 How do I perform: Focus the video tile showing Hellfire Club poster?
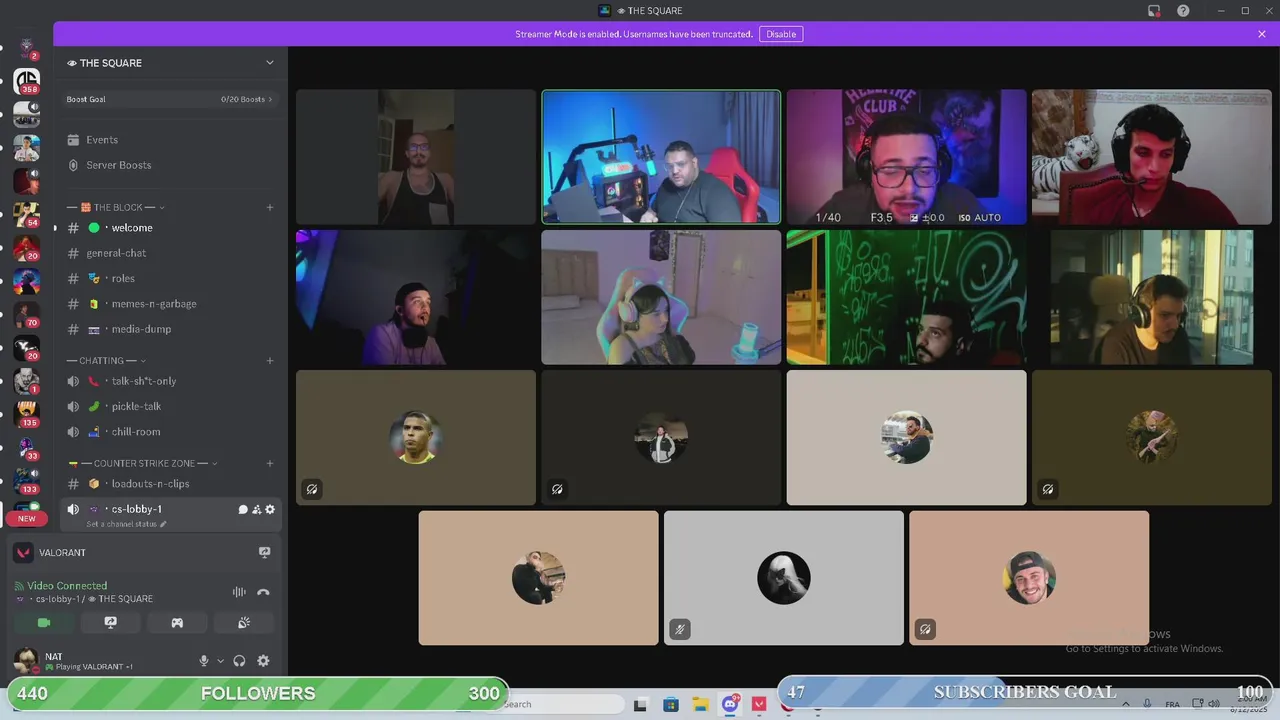[906, 157]
